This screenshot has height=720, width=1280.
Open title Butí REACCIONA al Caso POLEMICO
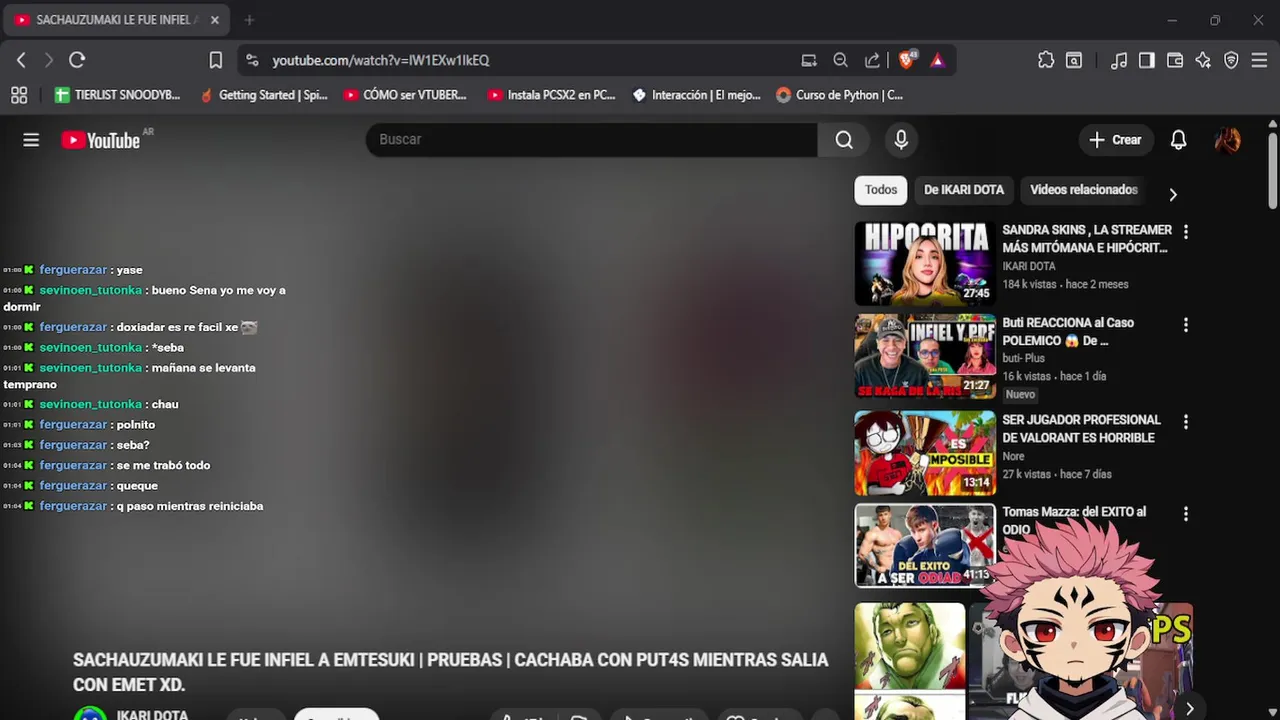pyautogui.click(x=1068, y=332)
